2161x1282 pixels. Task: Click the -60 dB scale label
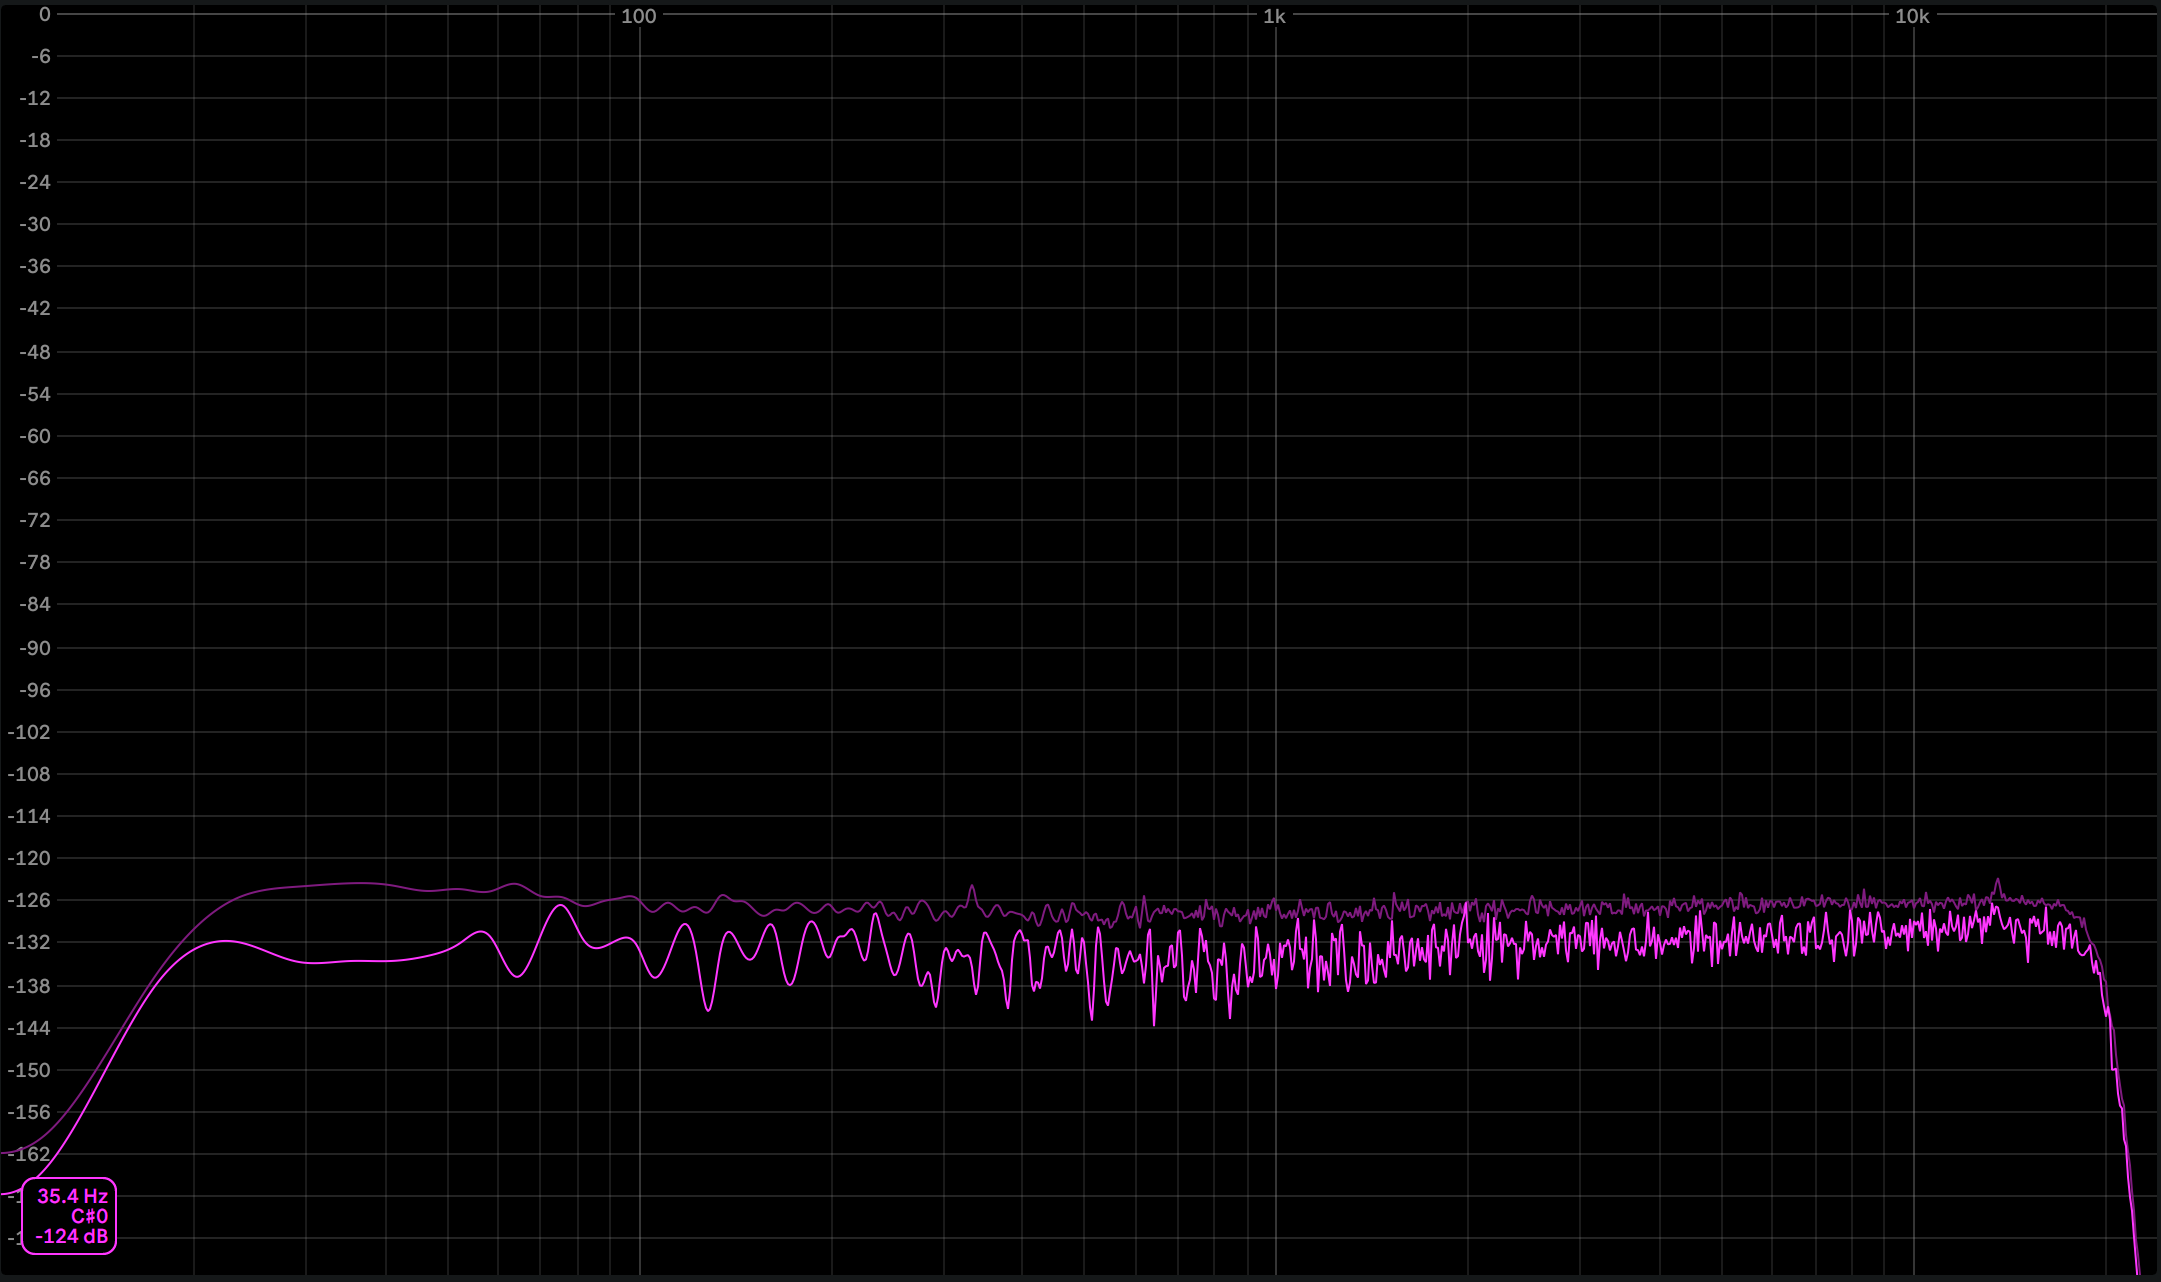[x=34, y=436]
